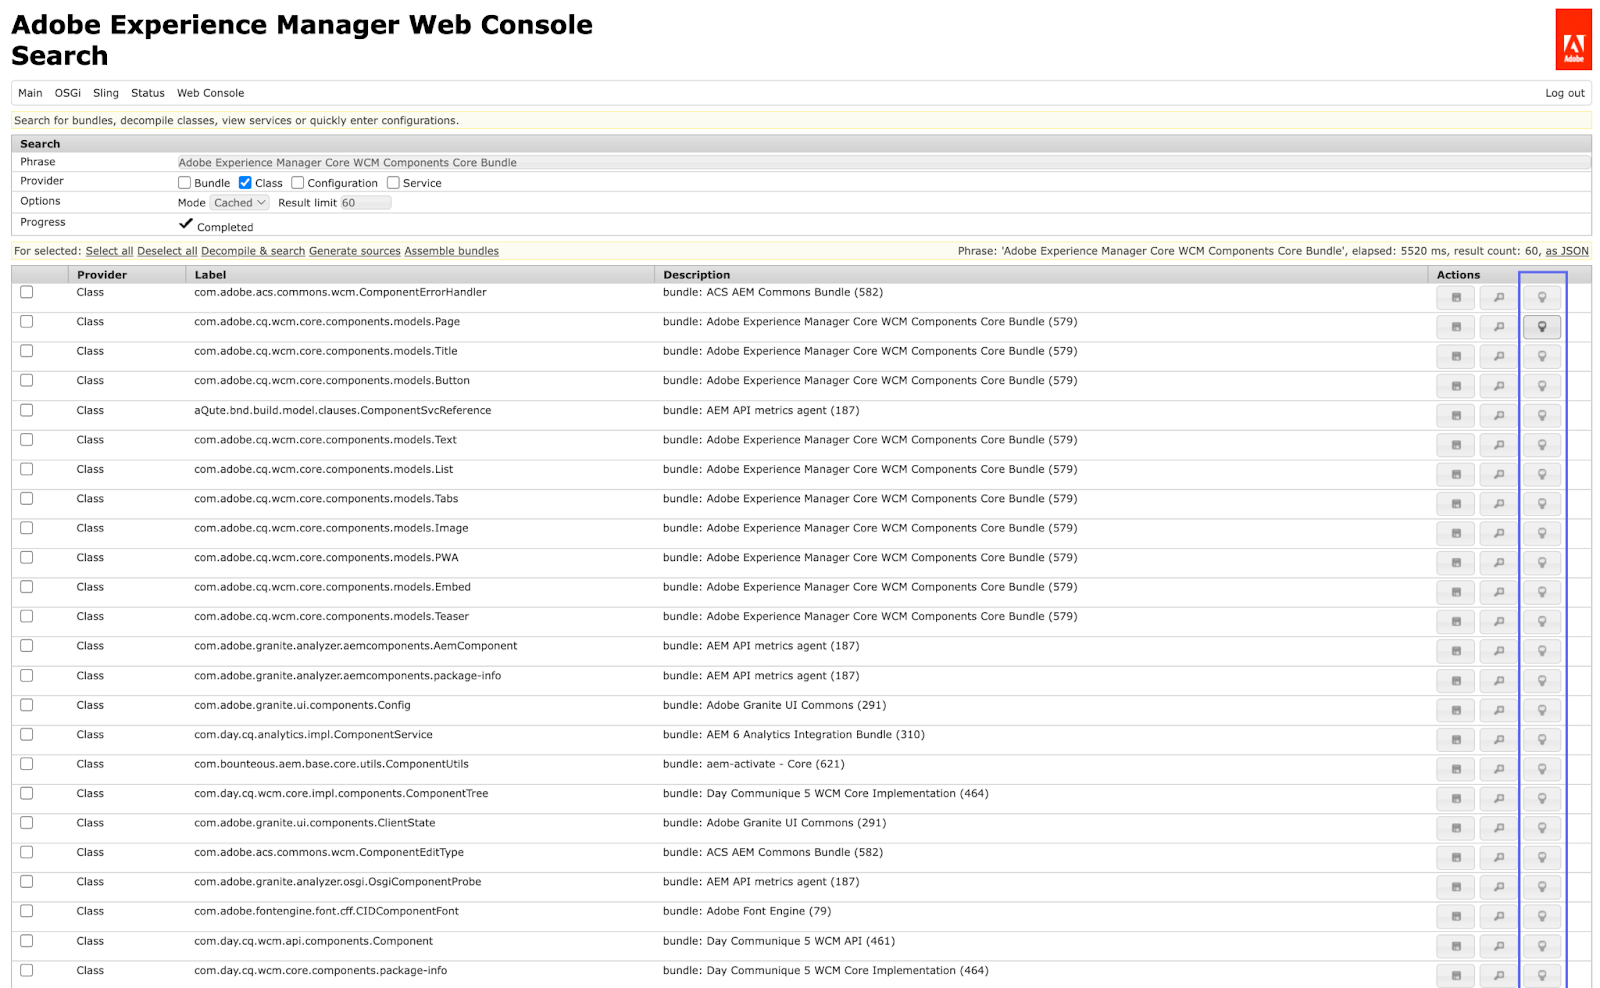The height and width of the screenshot is (988, 1600).
Task: Click description 'bundle: Adobe Font Engine (79)'
Action: pyautogui.click(x=747, y=911)
